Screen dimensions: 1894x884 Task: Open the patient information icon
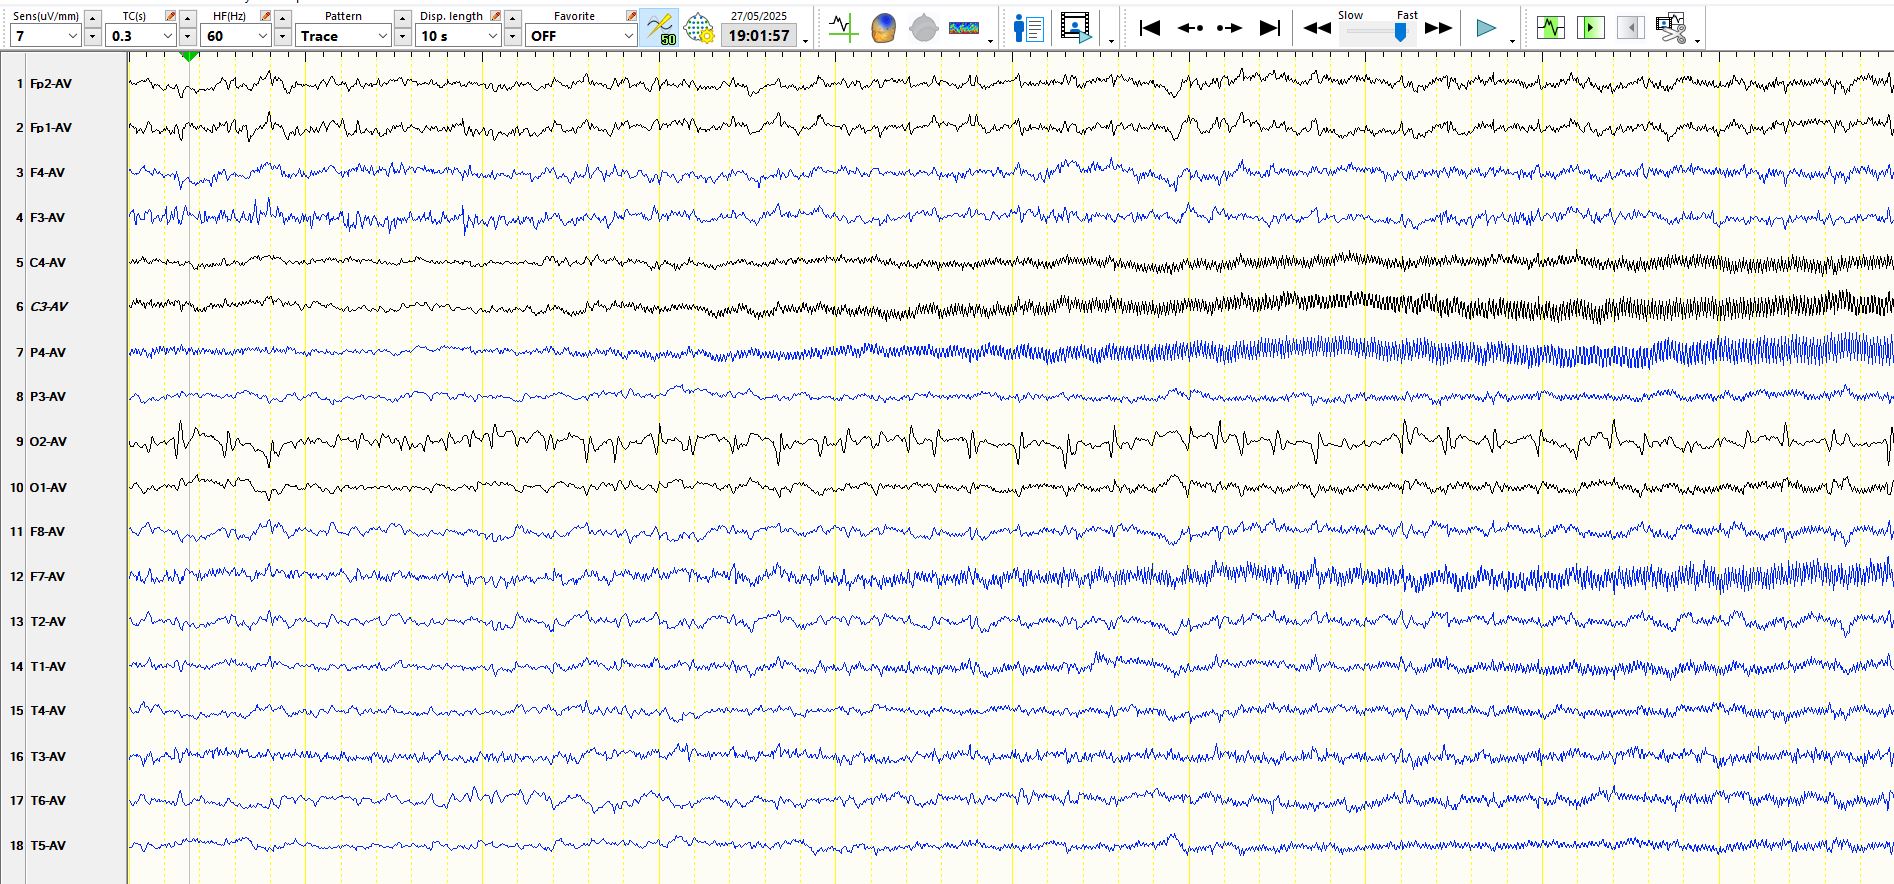click(1027, 28)
